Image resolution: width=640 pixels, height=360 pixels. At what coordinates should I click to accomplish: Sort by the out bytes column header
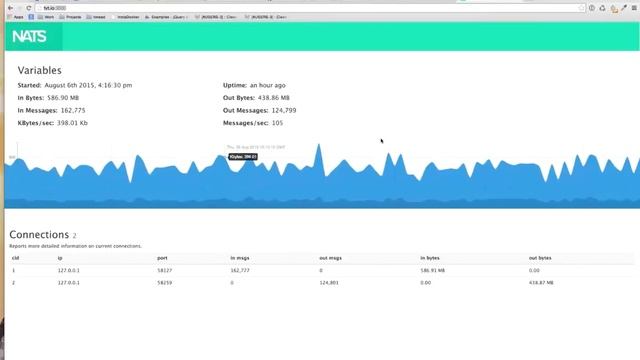(540, 258)
